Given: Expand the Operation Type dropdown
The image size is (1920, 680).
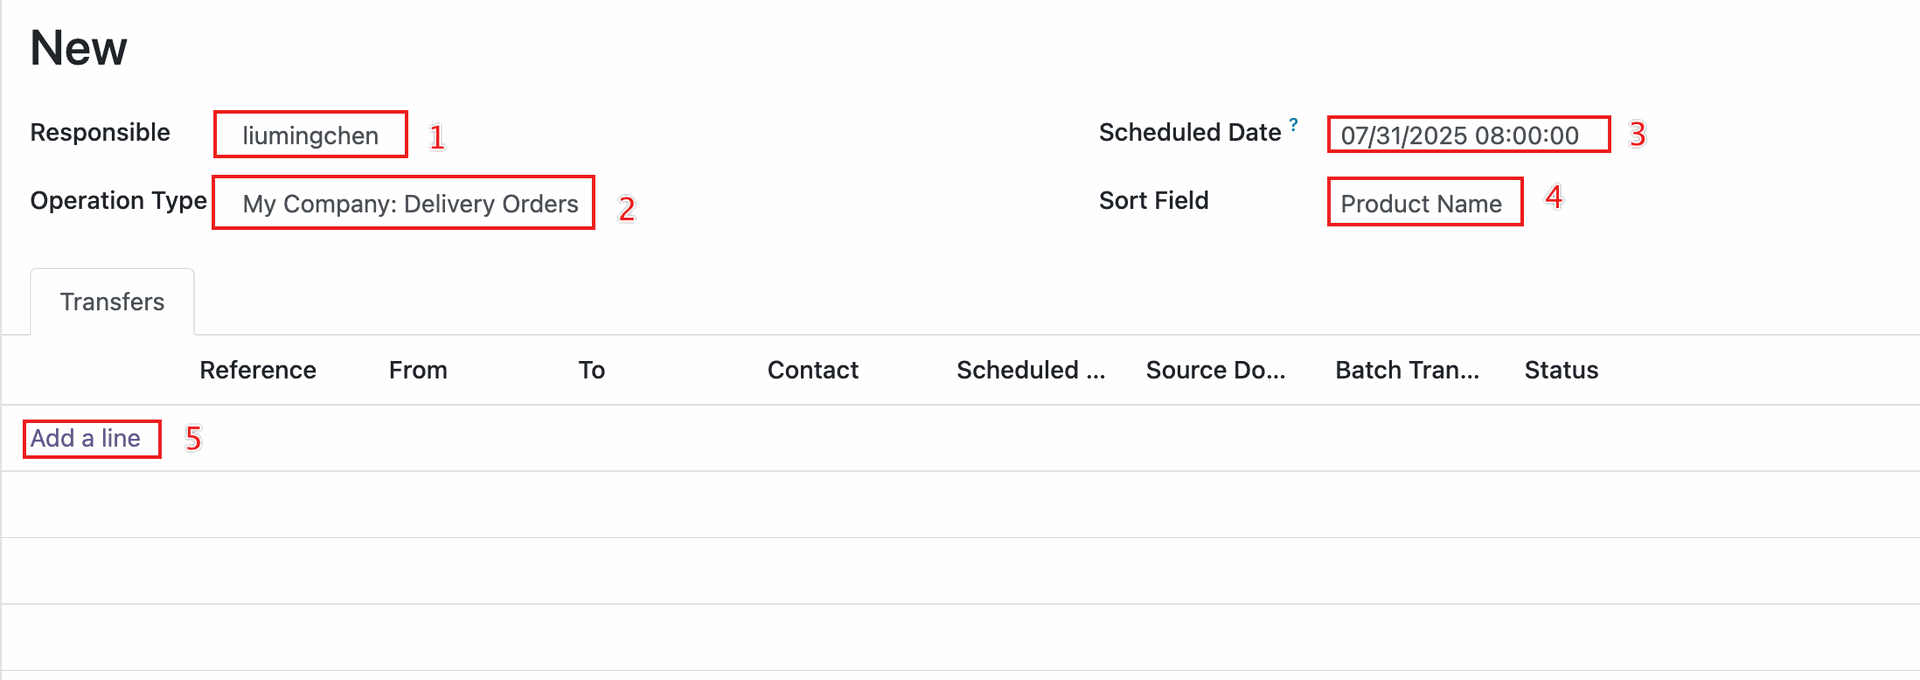Looking at the screenshot, I should click(x=410, y=204).
